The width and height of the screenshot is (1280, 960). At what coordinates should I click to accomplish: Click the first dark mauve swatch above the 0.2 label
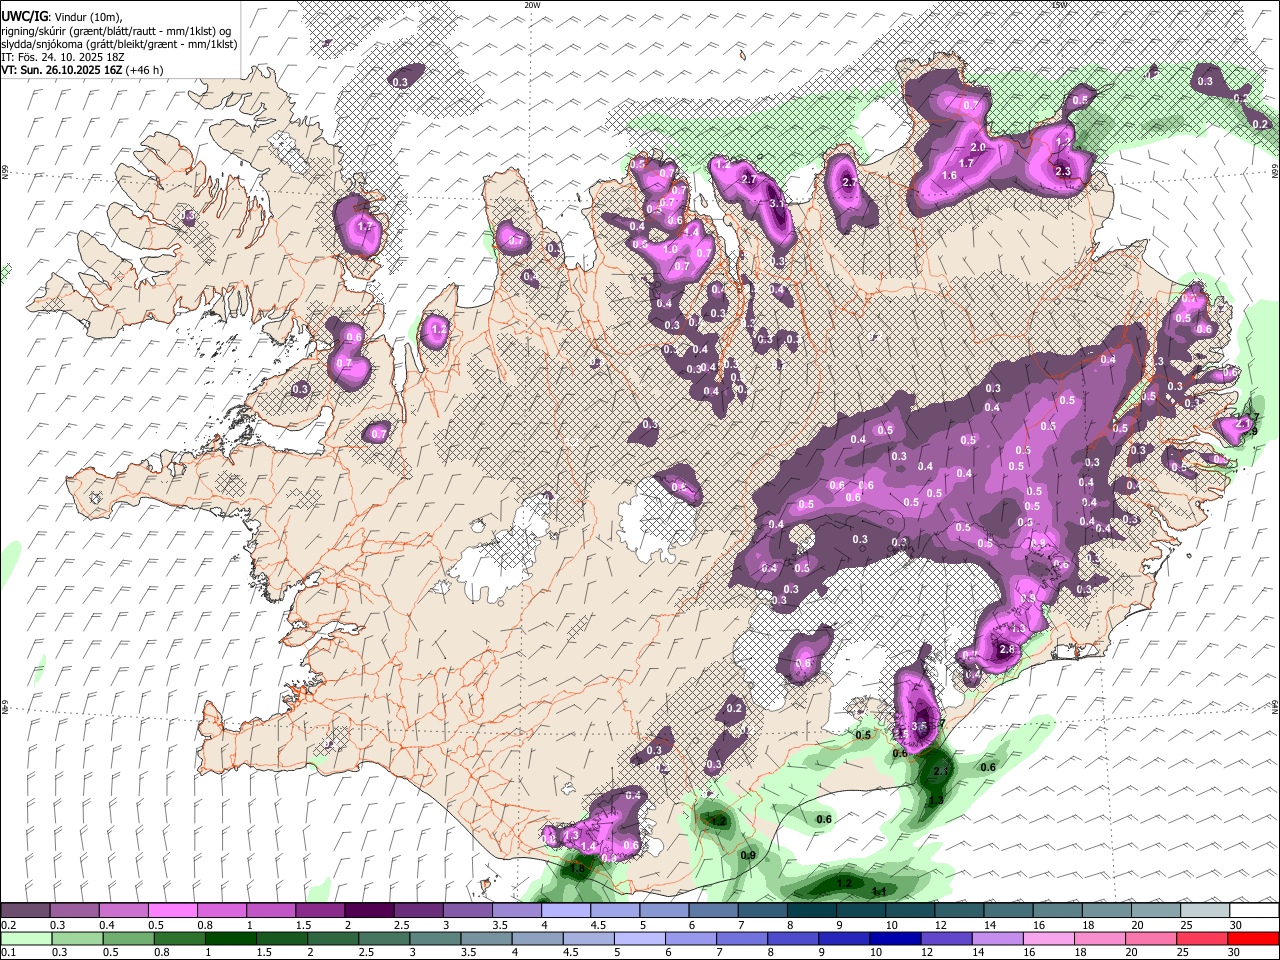[x=25, y=911]
